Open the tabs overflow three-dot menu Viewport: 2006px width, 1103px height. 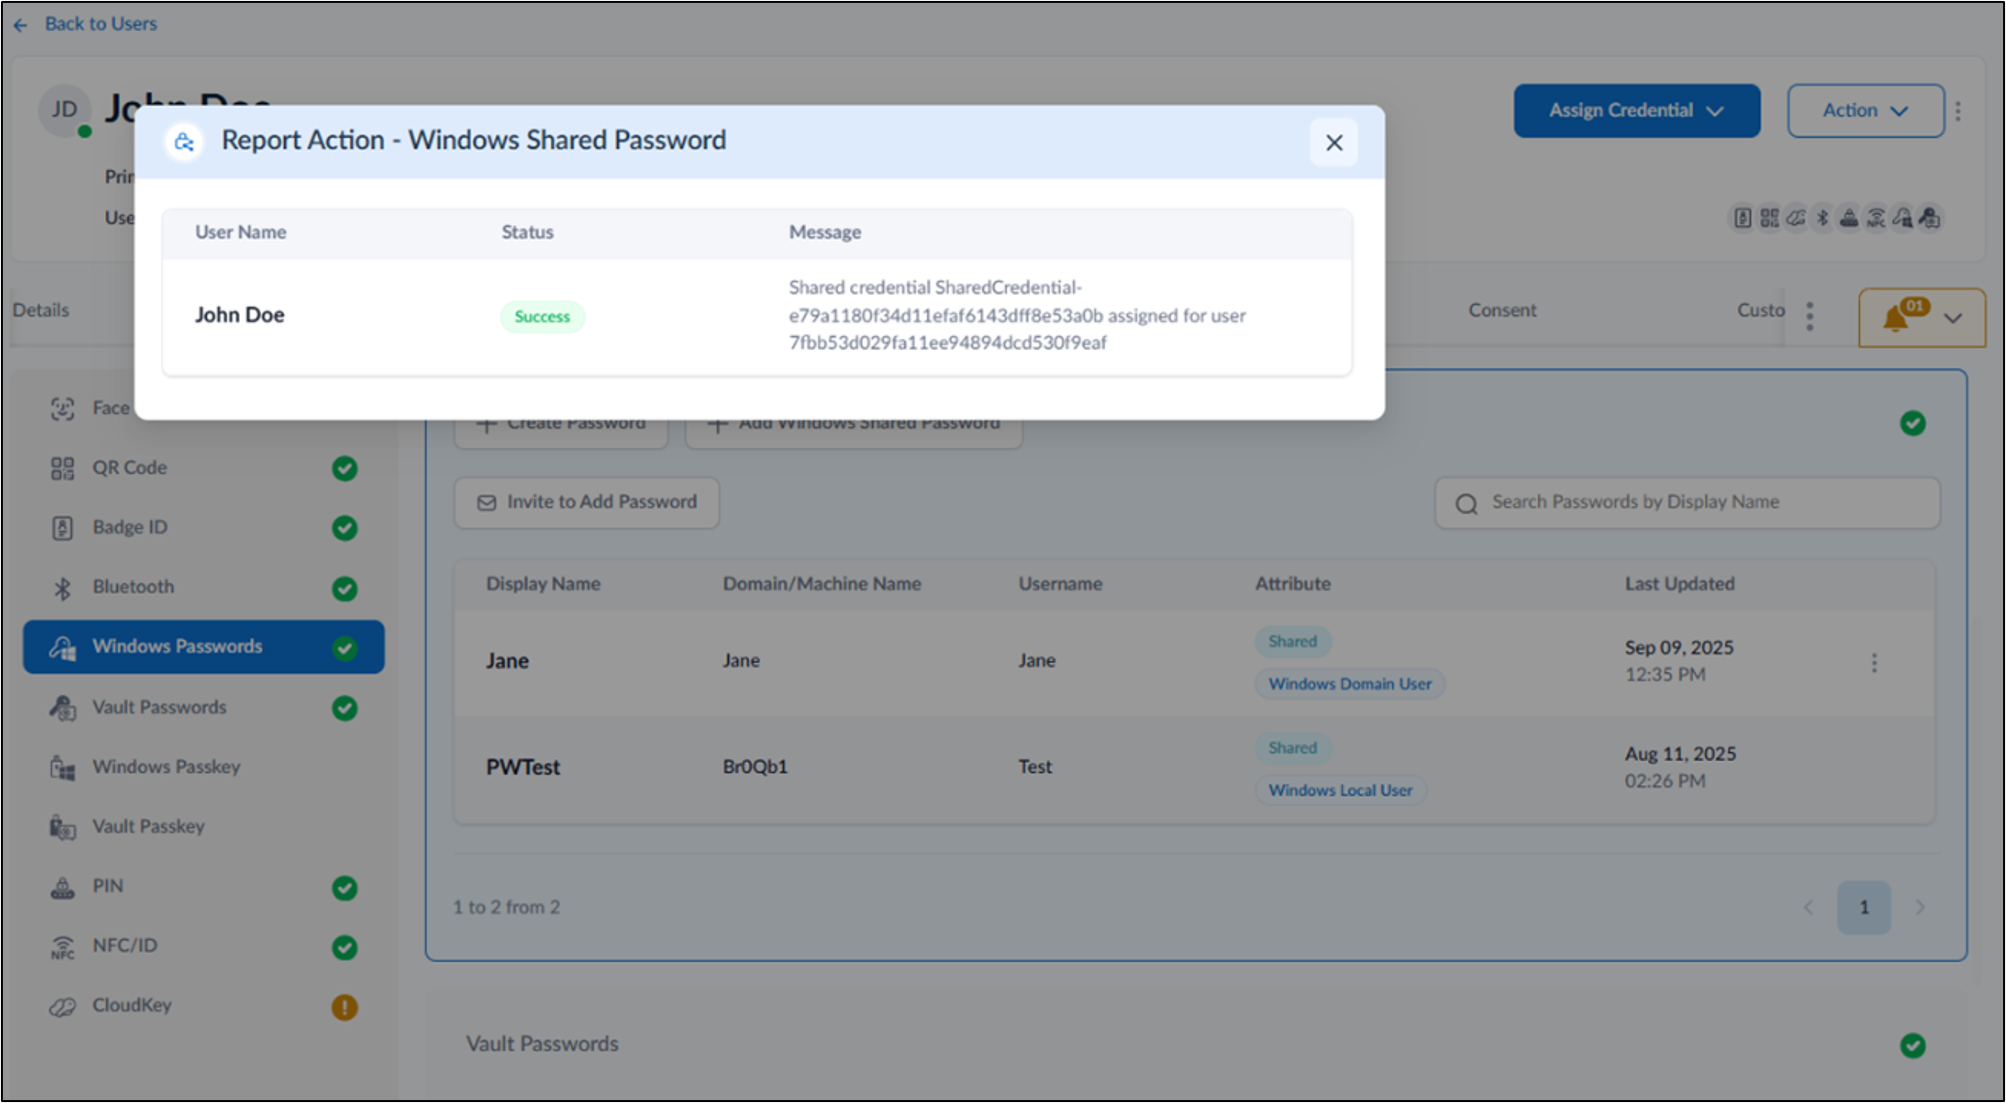click(x=1809, y=316)
